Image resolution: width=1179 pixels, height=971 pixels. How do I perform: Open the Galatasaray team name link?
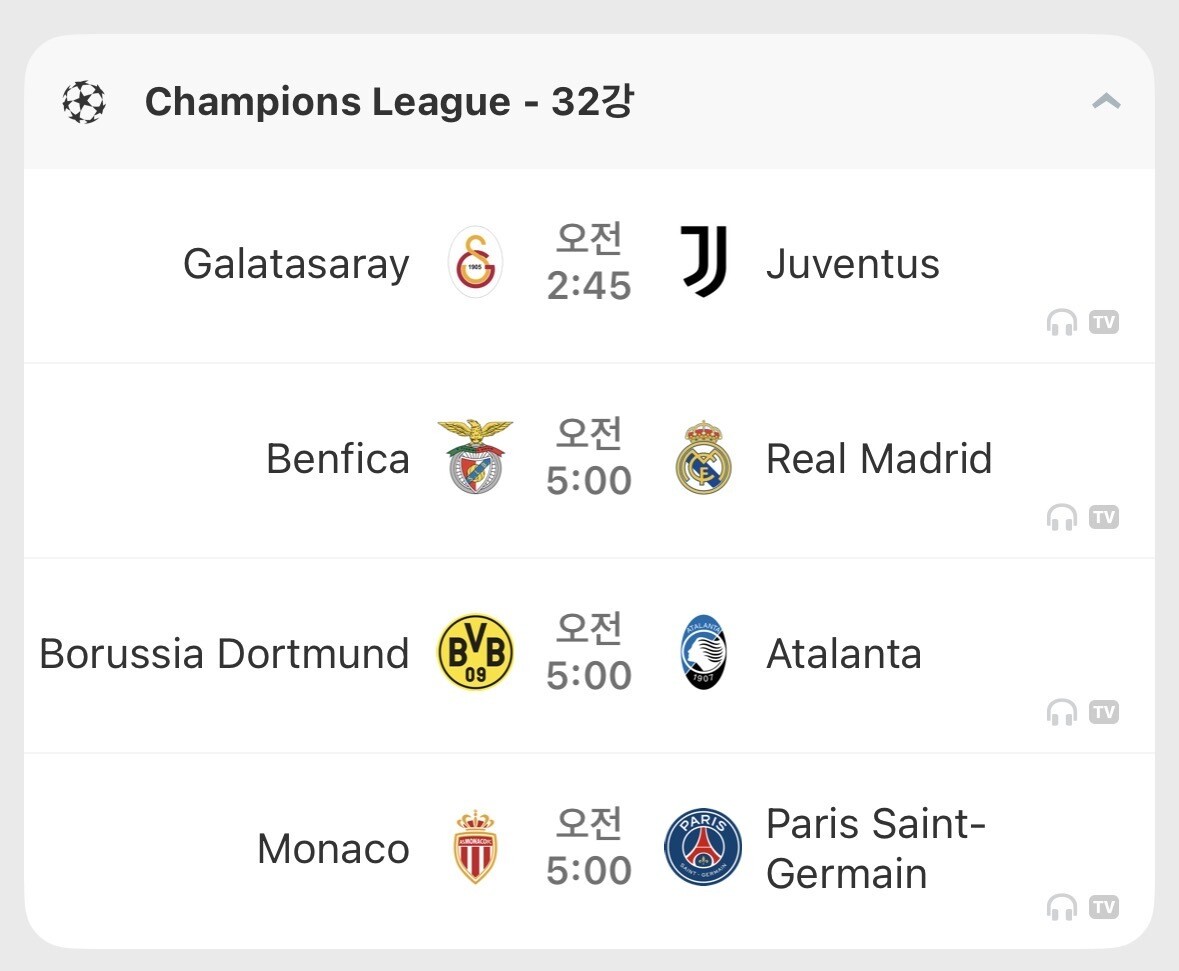(296, 264)
